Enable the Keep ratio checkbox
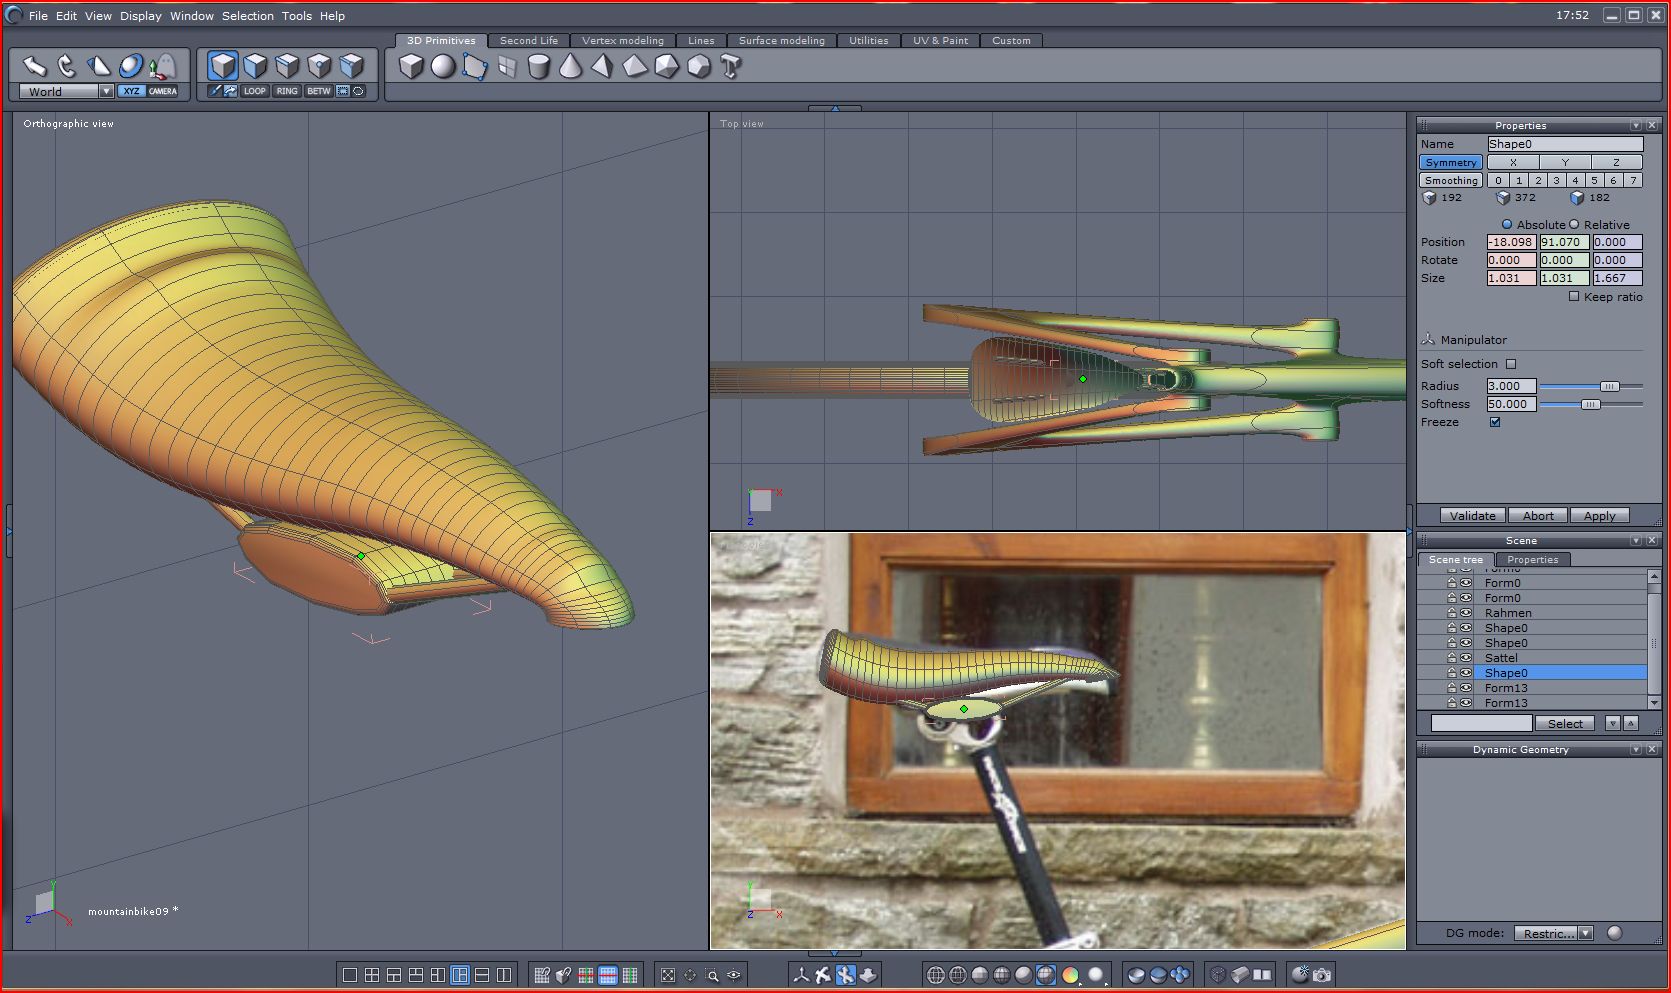1671x993 pixels. pyautogui.click(x=1574, y=297)
